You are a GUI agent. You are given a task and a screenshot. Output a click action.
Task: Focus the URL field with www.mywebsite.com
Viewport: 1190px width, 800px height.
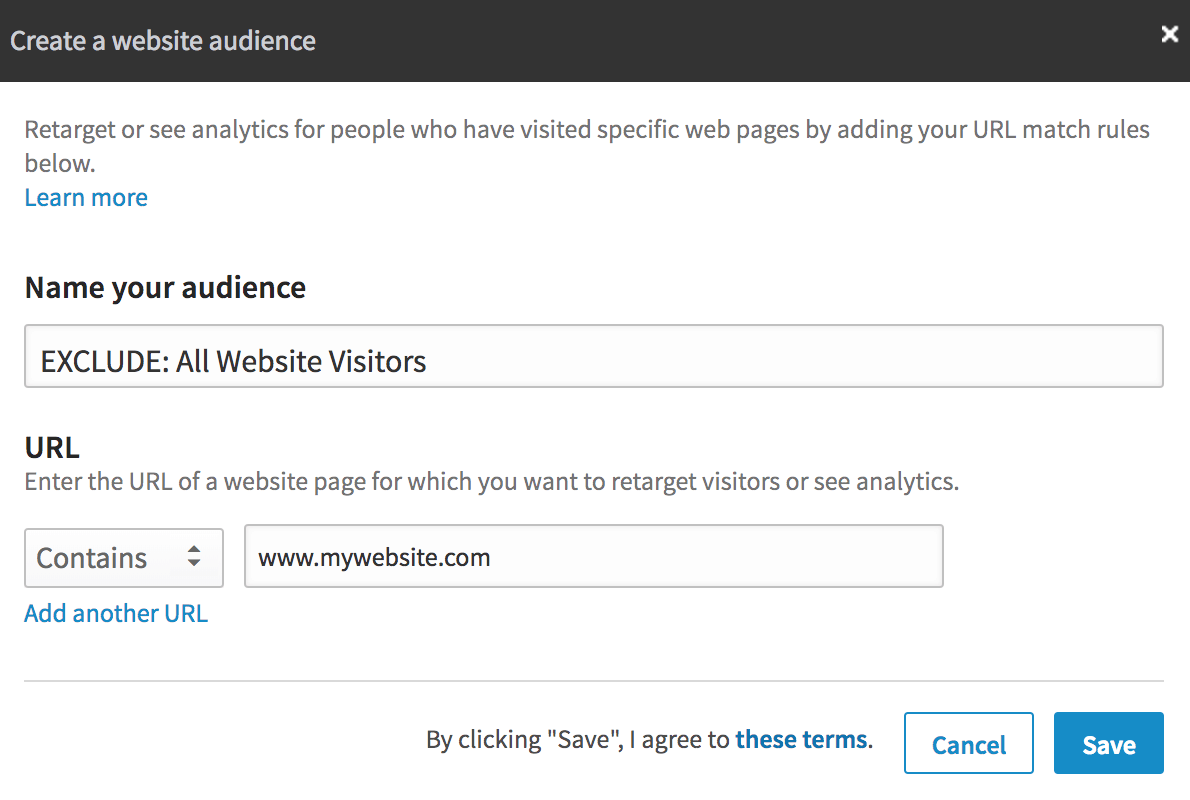coord(593,556)
